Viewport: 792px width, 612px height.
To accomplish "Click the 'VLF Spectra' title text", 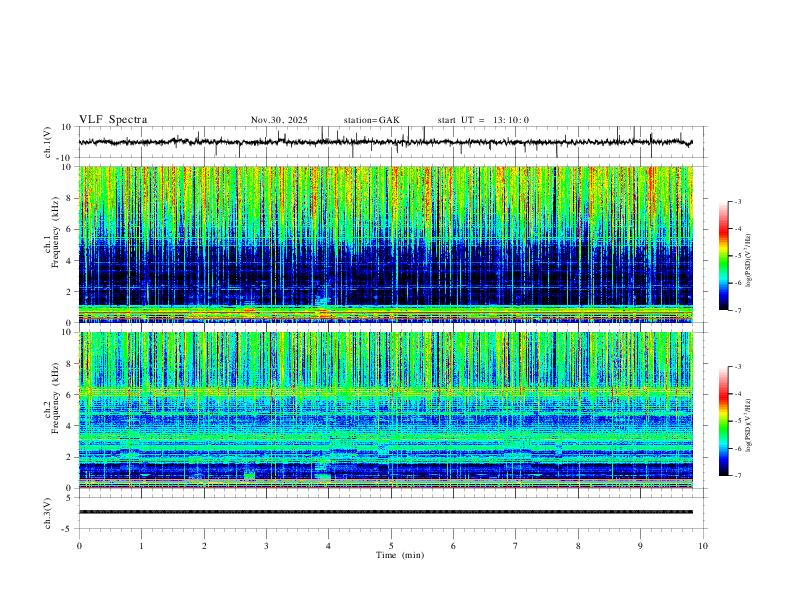I will 113,120.
